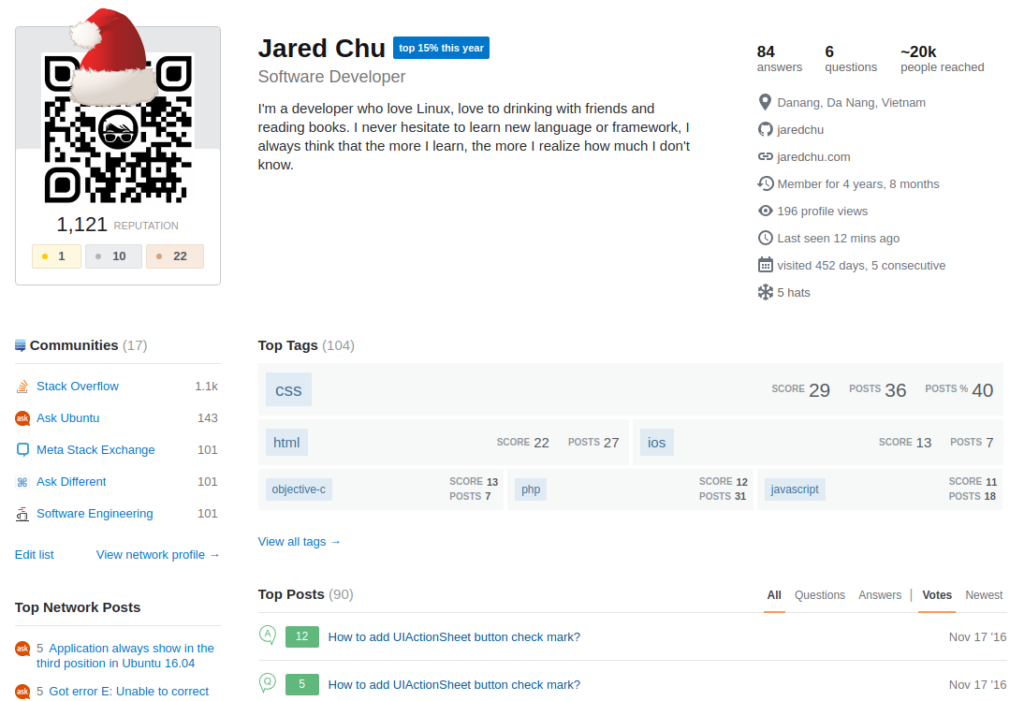The width and height of the screenshot is (1024, 701).
Task: Open the QR code profile avatar
Action: pyautogui.click(x=118, y=128)
